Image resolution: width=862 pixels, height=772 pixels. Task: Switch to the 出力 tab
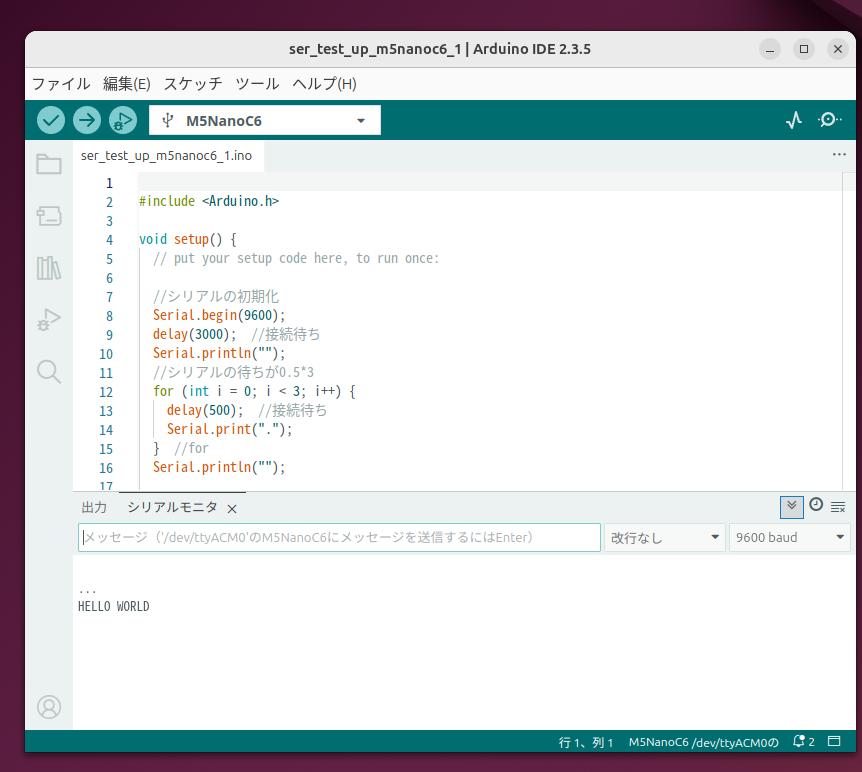tap(94, 507)
